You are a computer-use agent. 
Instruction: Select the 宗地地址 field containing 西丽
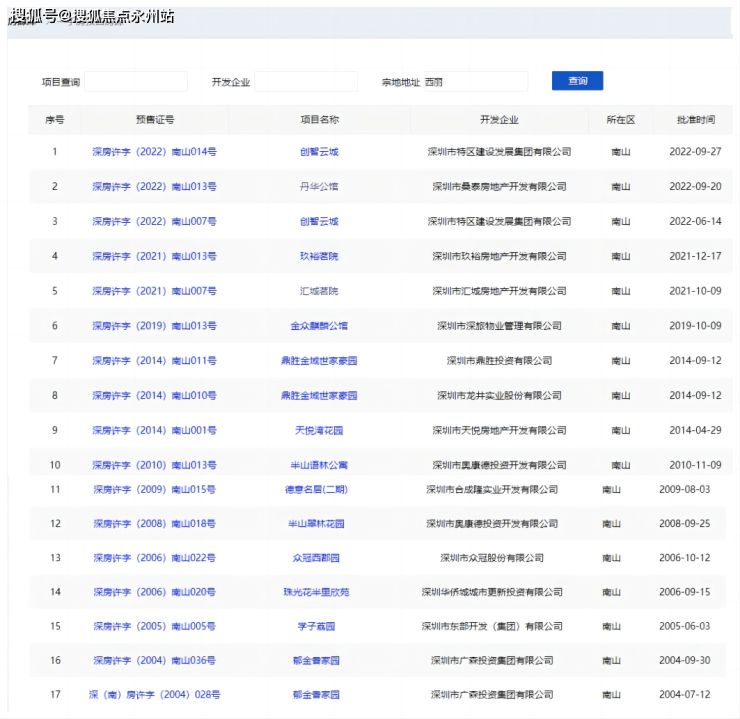[474, 82]
